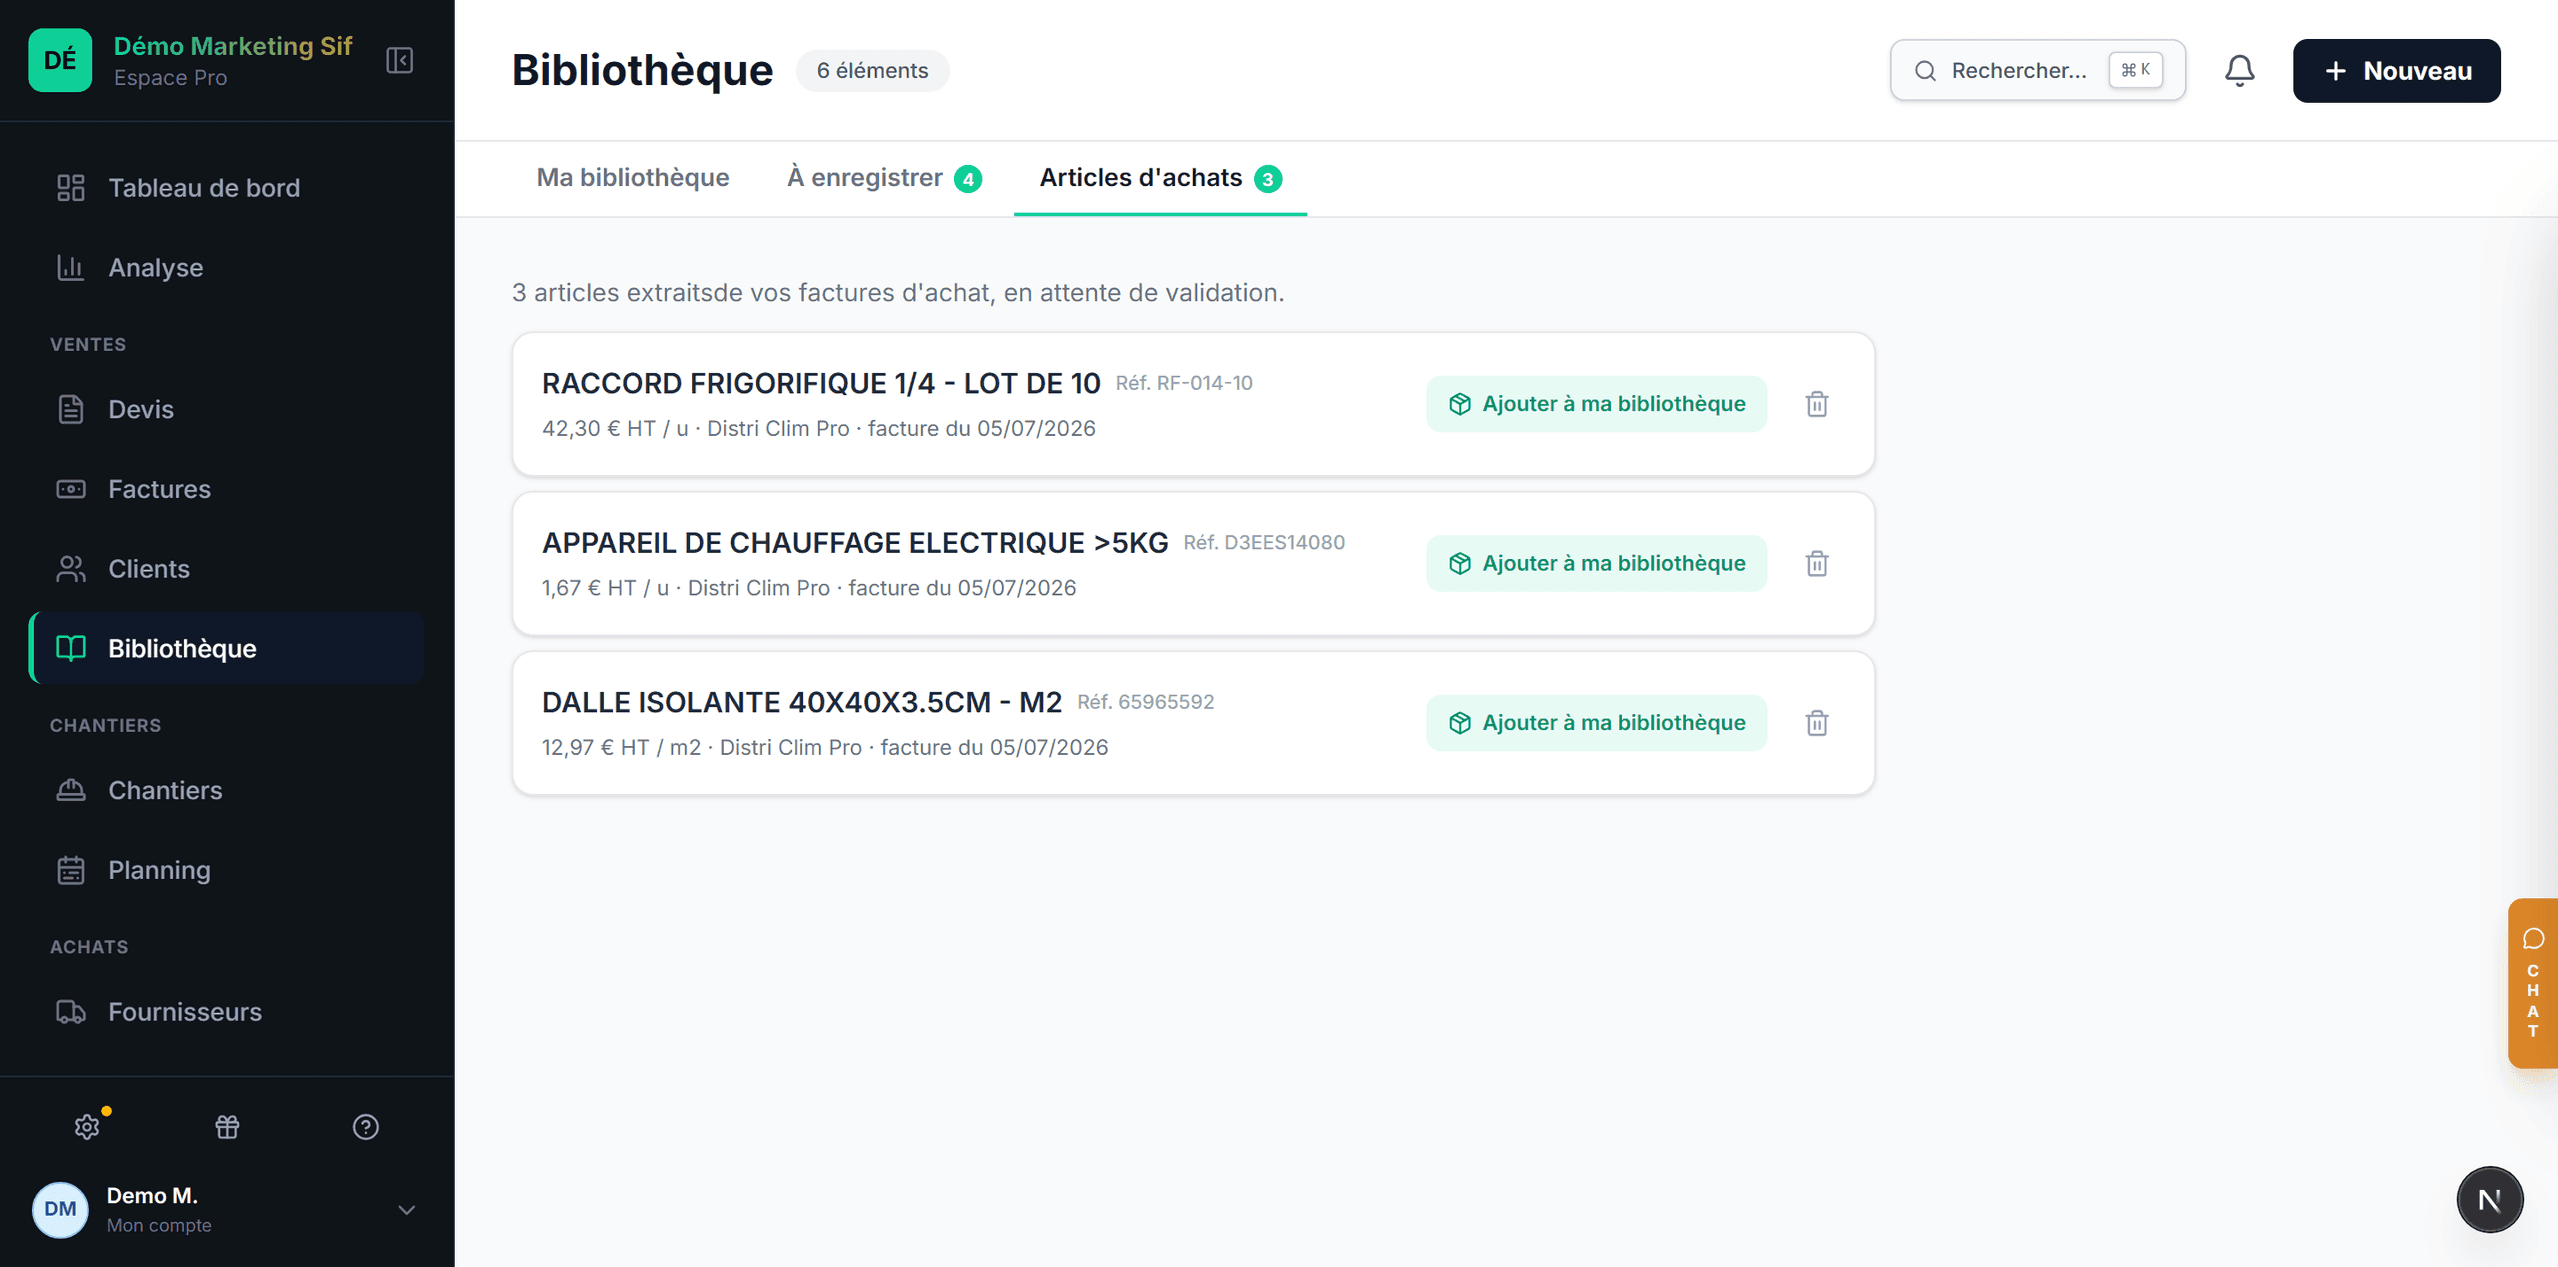2558x1267 pixels.
Task: Switch to Ma bibliothèque tab
Action: tap(633, 177)
